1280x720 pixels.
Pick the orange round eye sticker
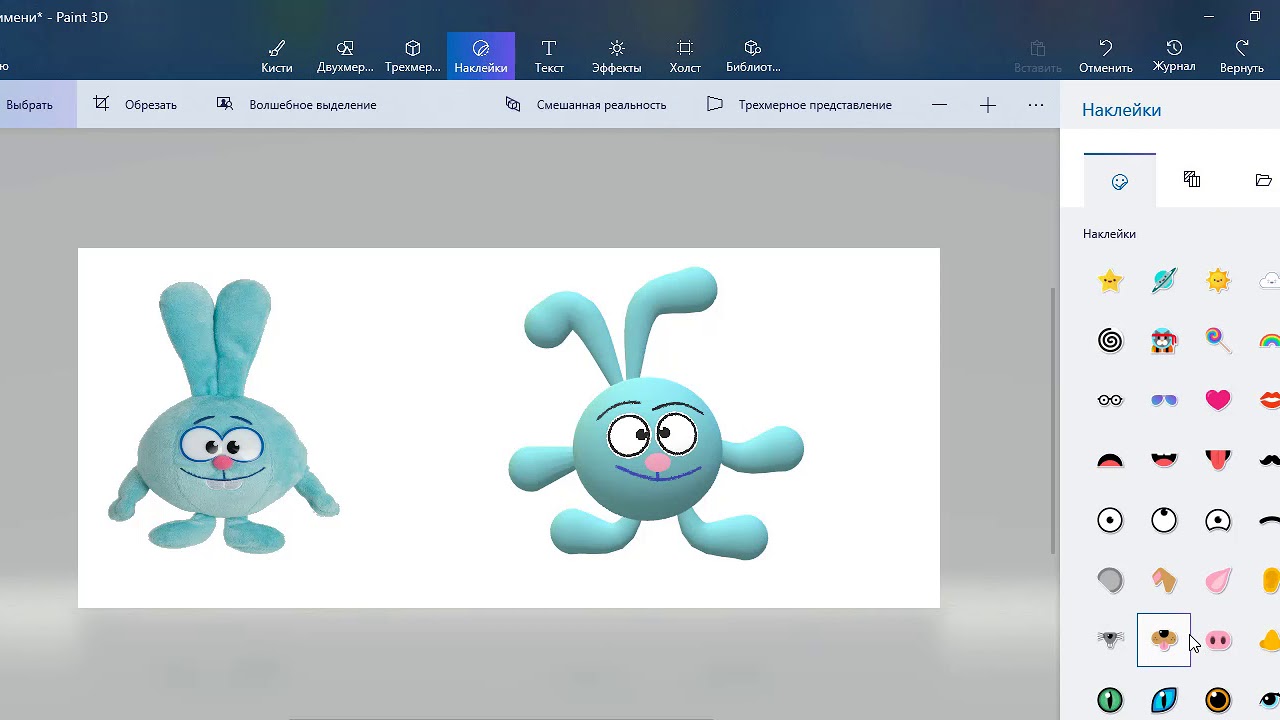coord(1218,700)
